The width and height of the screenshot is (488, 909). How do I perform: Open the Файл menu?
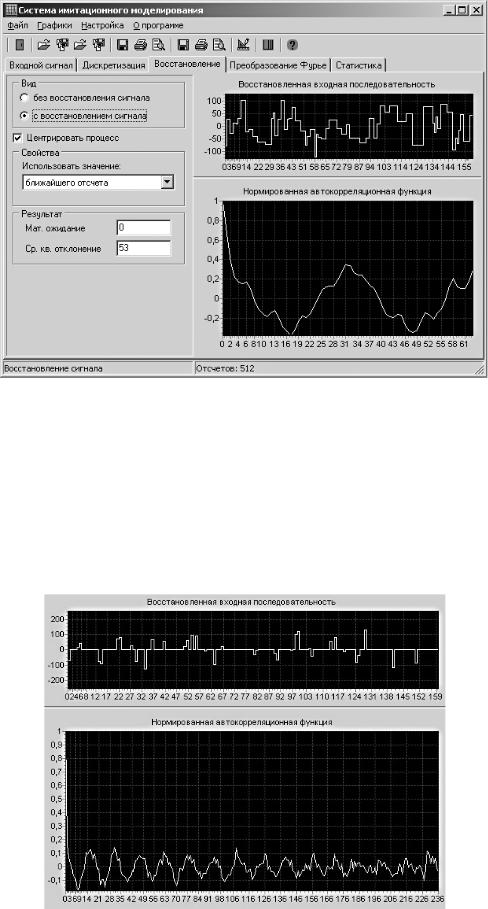pyautogui.click(x=18, y=26)
